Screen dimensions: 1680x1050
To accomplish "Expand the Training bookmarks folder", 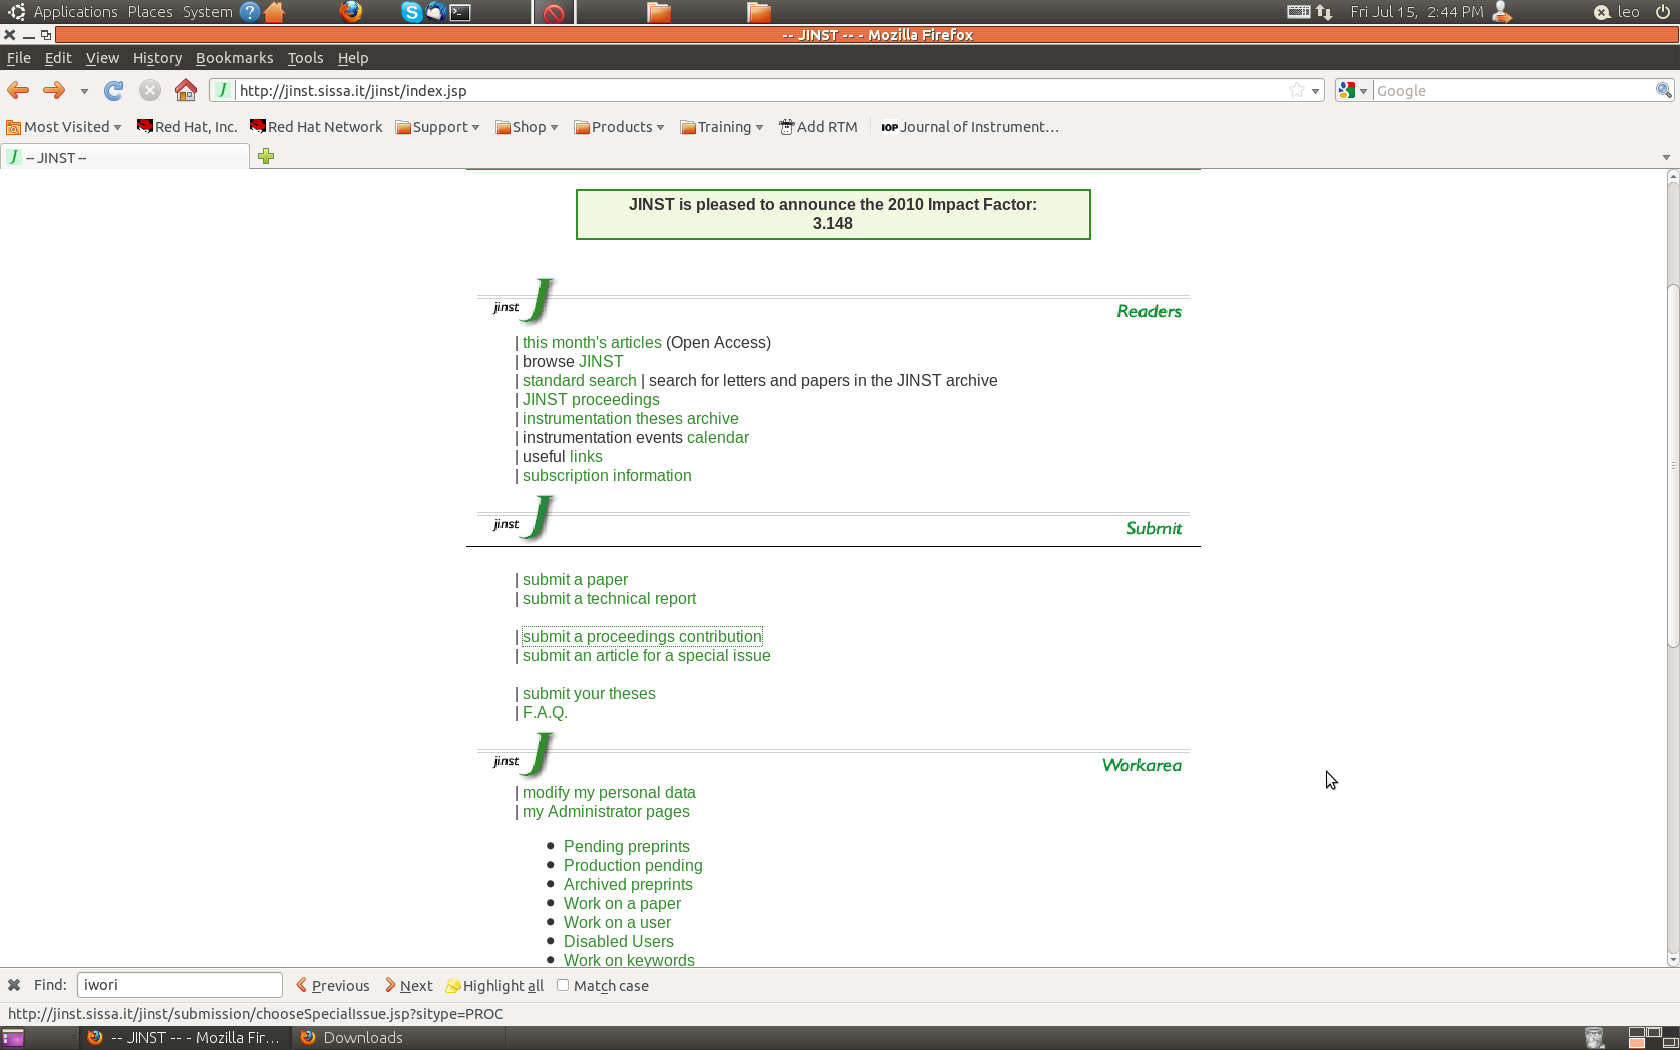I will (722, 127).
